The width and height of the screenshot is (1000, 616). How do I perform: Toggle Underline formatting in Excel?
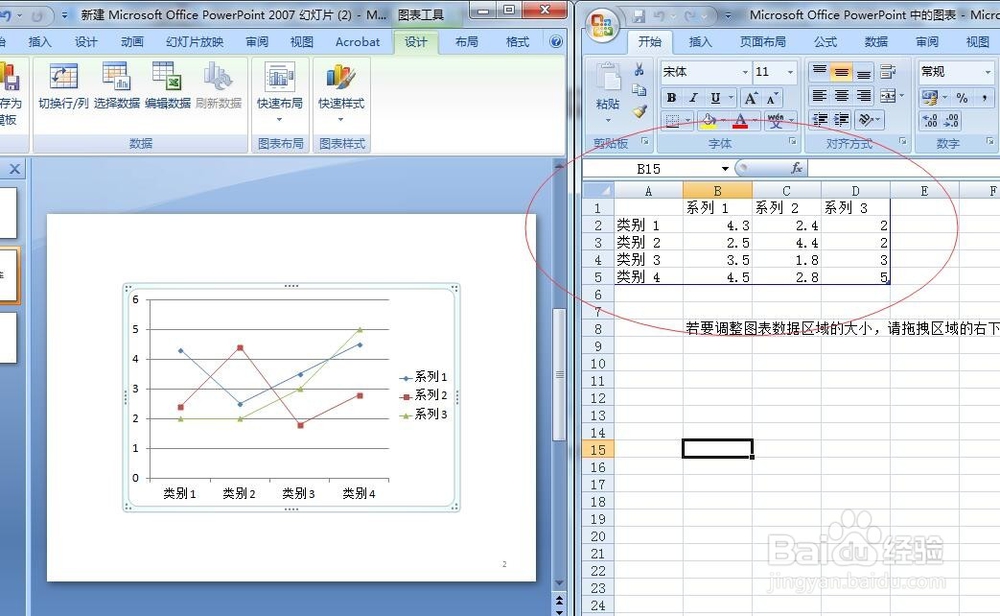(716, 98)
